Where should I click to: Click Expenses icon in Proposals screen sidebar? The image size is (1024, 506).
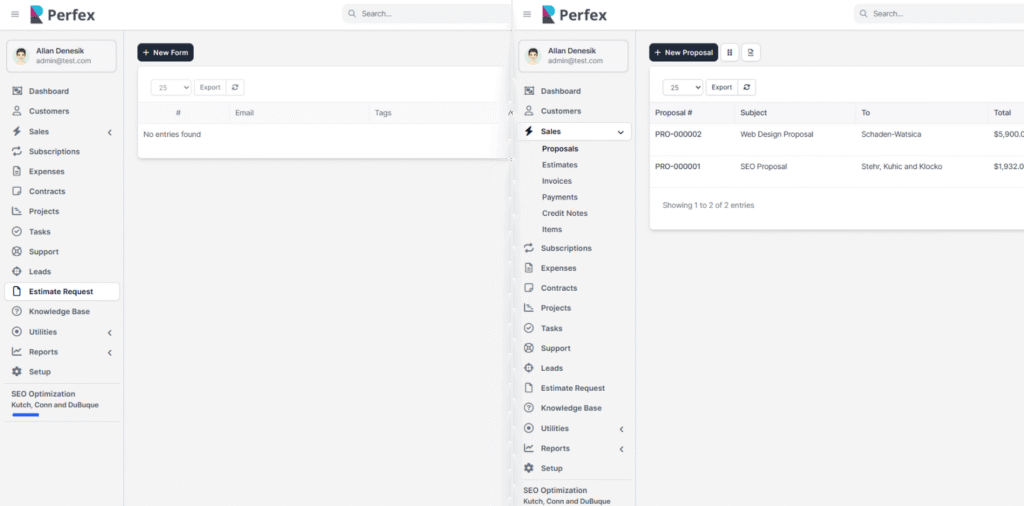click(x=529, y=268)
